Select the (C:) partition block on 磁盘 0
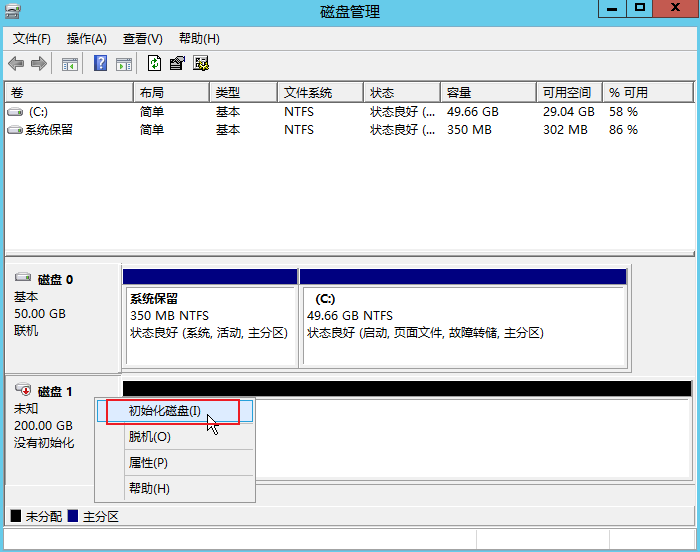Screen dimensions: 700x552 462,314
